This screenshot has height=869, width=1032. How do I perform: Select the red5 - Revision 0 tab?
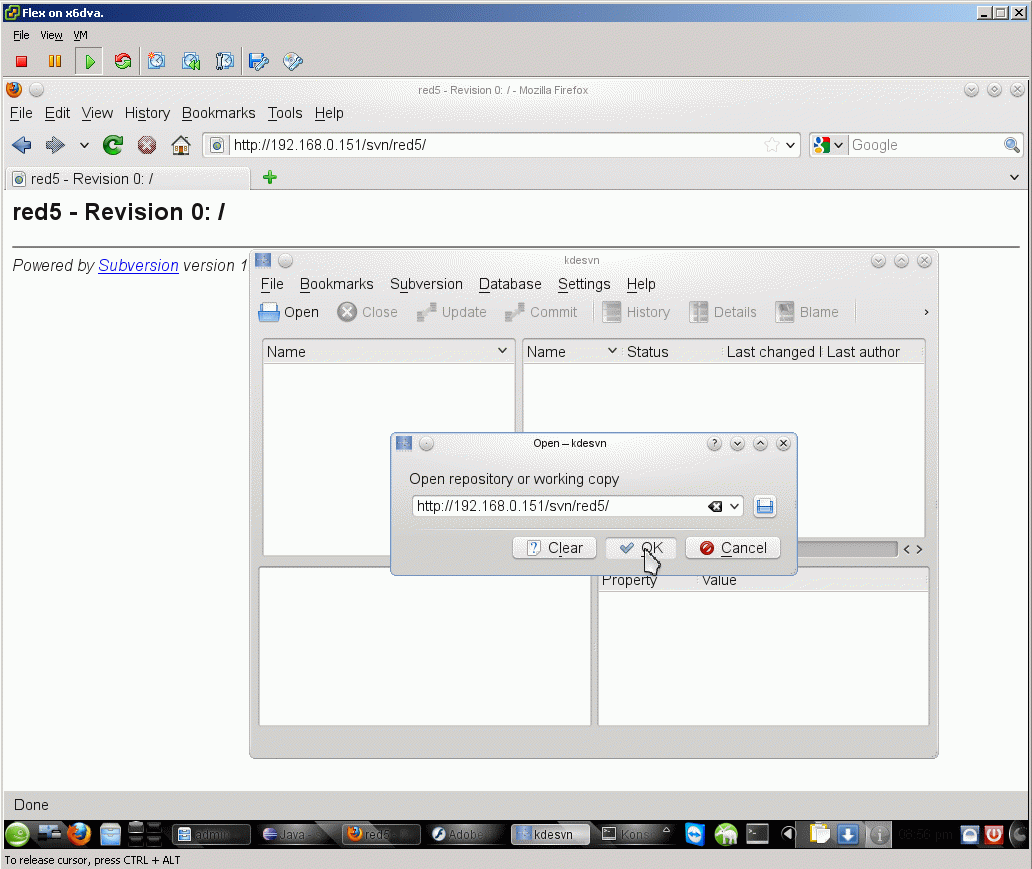pyautogui.click(x=128, y=179)
